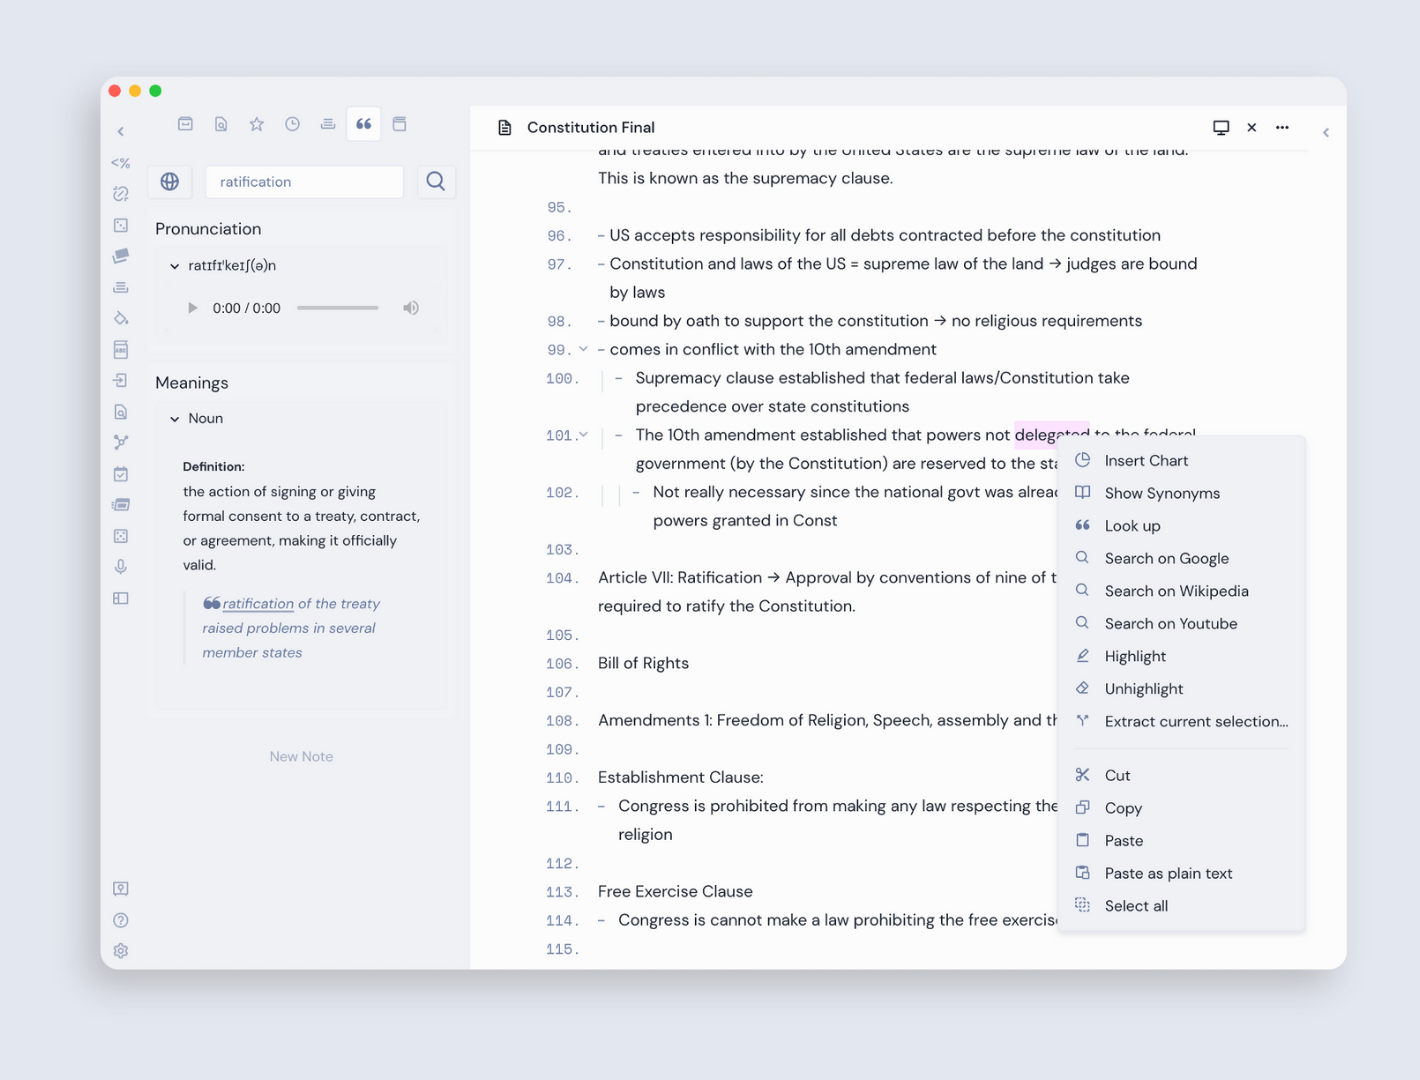Click the presentation mode monitor icon

point(1221,128)
